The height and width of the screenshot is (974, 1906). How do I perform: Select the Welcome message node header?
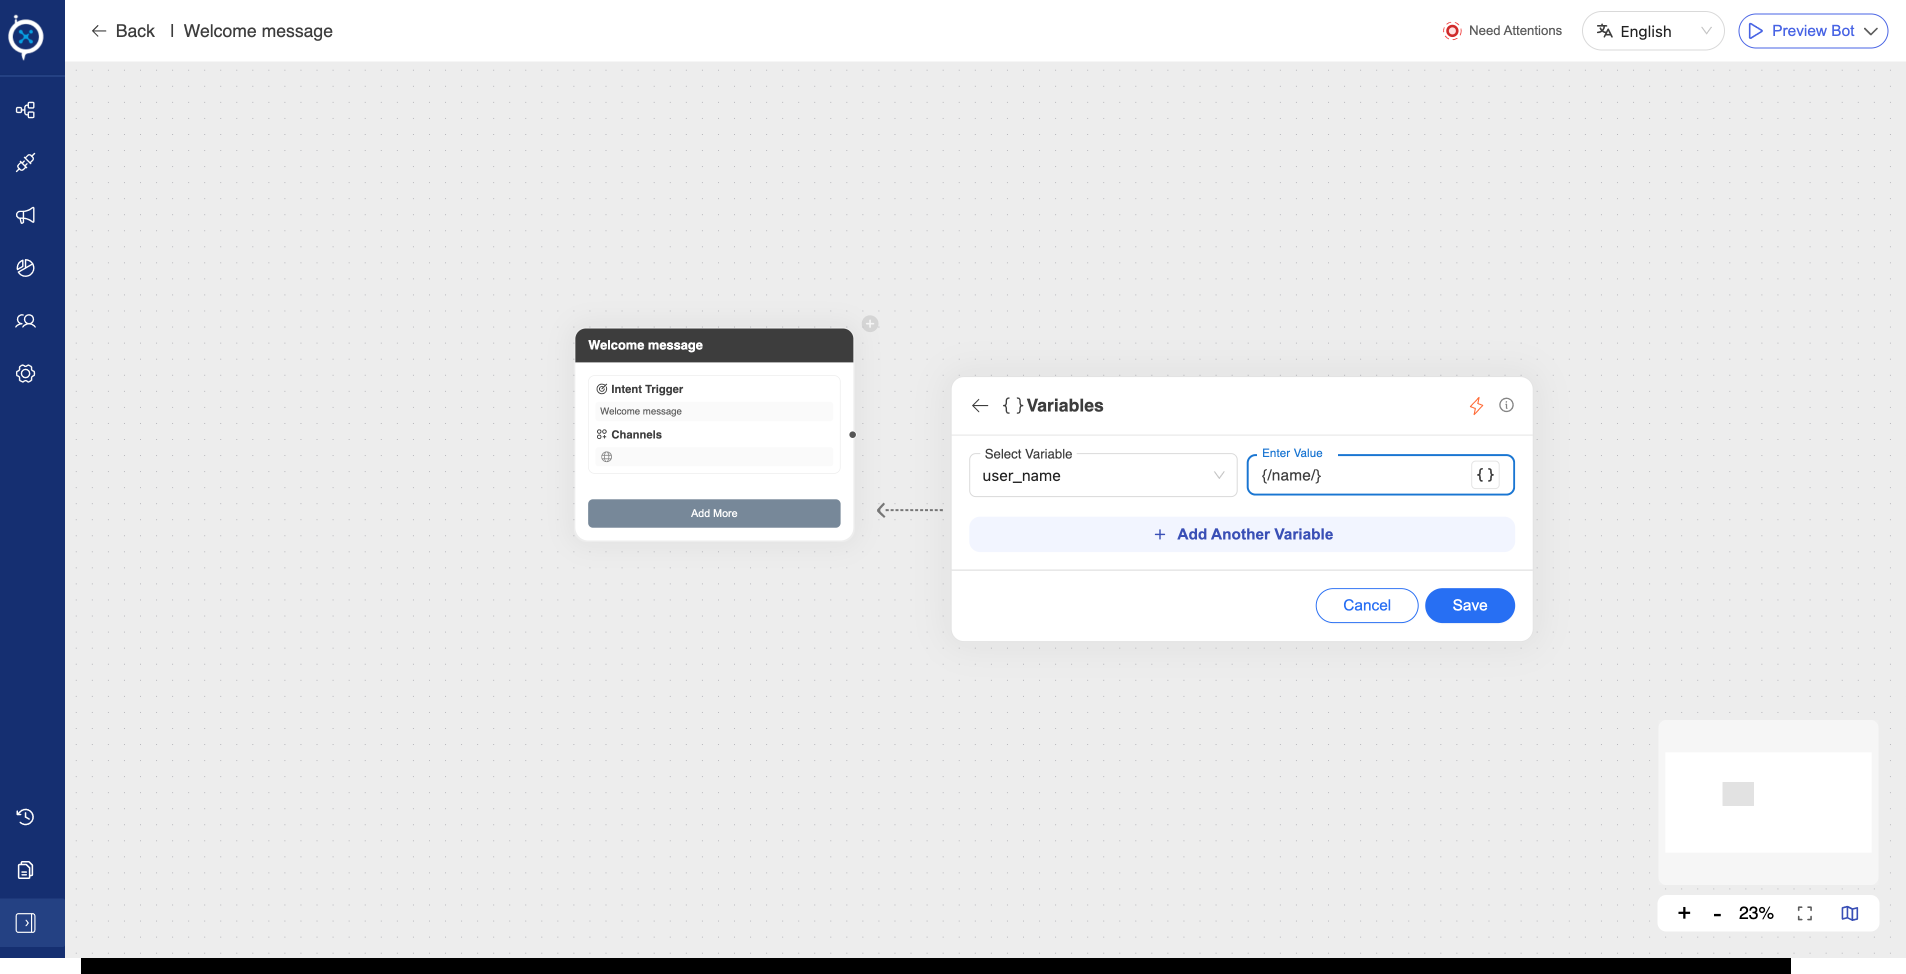pyautogui.click(x=714, y=345)
